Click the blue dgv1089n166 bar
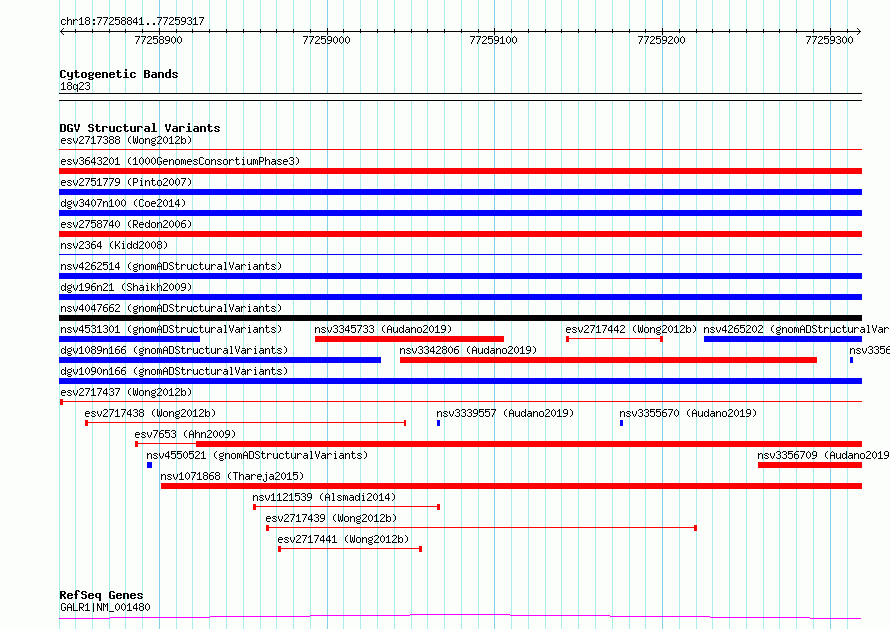This screenshot has height=629, width=890. coord(220,360)
